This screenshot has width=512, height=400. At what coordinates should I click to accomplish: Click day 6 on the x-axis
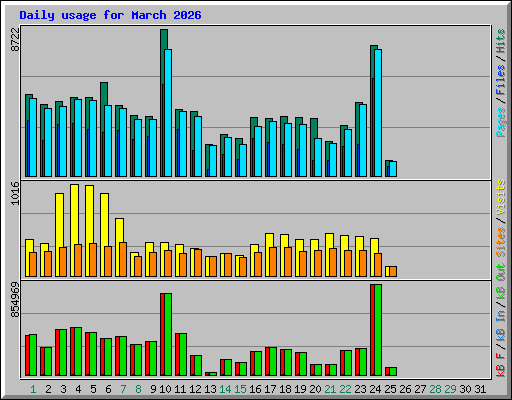(x=108, y=389)
